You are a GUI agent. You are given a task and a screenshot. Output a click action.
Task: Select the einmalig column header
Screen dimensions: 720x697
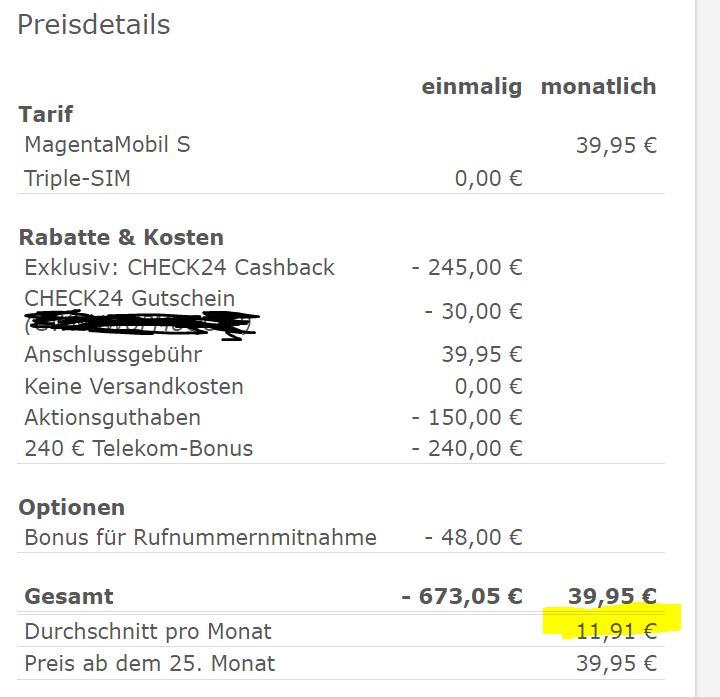[x=471, y=87]
